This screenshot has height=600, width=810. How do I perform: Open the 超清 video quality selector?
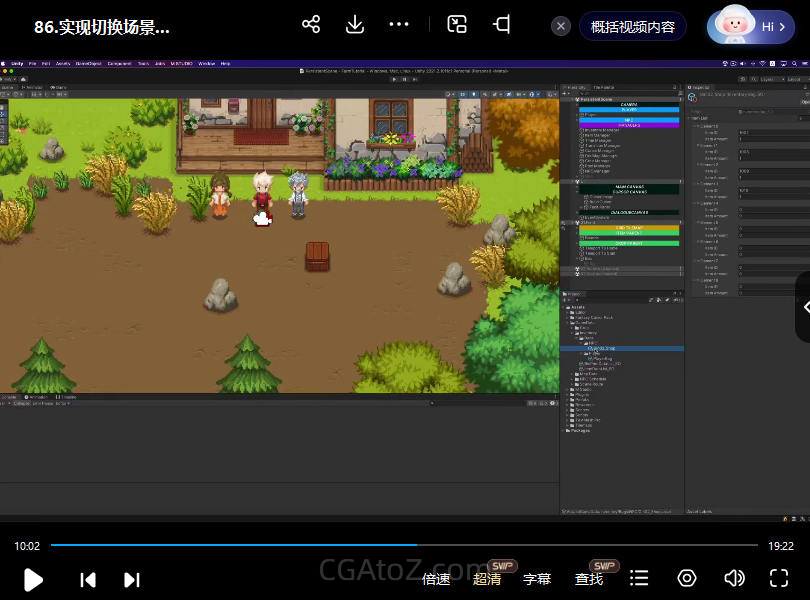(487, 579)
